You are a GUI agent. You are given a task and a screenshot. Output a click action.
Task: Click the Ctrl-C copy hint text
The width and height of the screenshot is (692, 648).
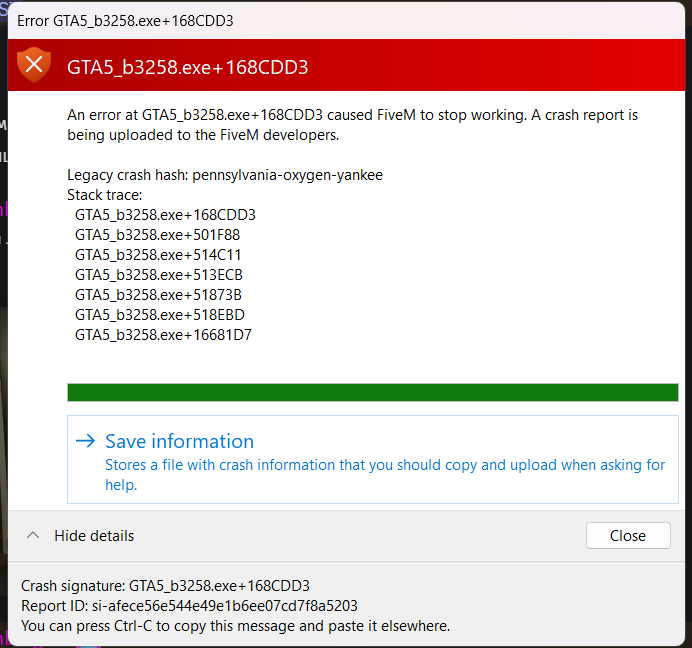[235, 626]
